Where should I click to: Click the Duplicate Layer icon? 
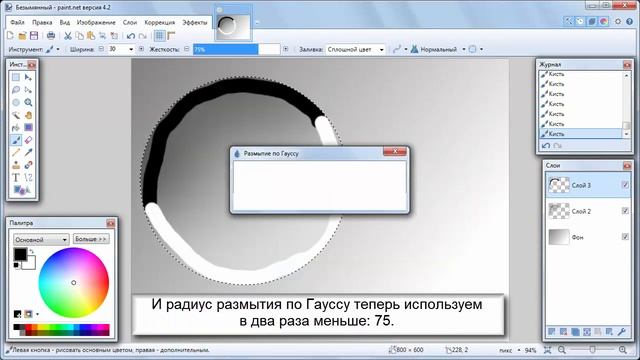[575, 332]
